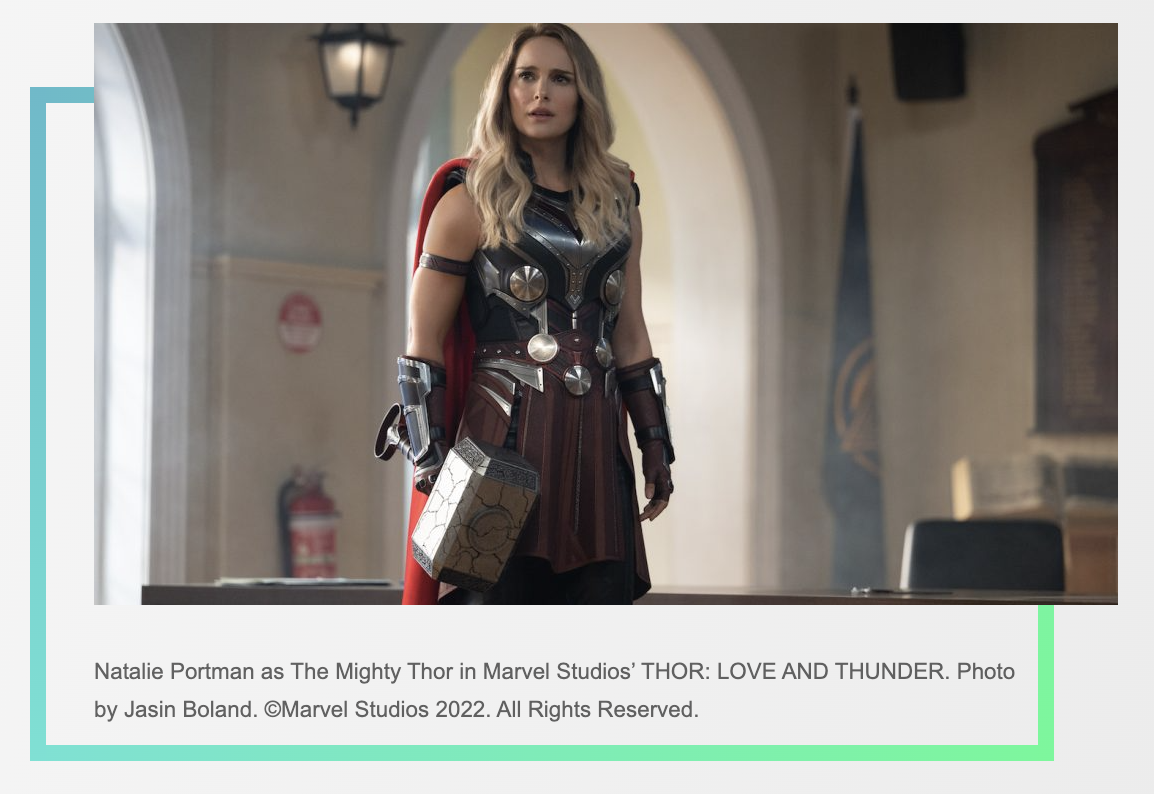Click '©Marvel Studios 2022' in the caption
The height and width of the screenshot is (794, 1154).
[x=377, y=709]
